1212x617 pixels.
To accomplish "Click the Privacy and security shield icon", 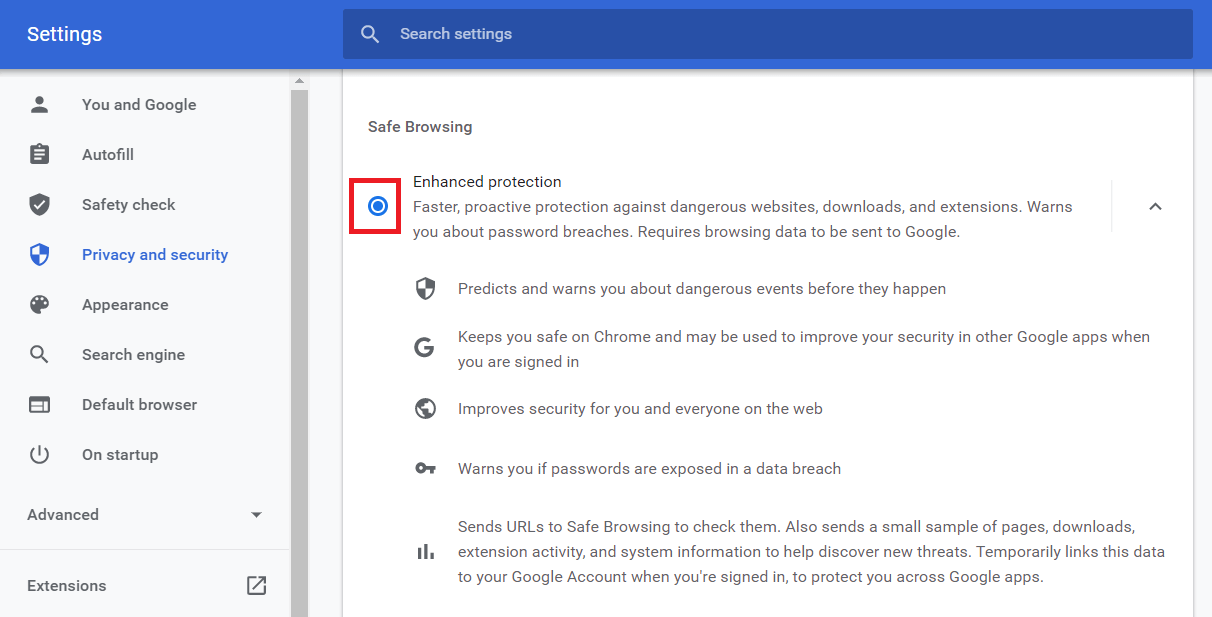I will click(39, 255).
